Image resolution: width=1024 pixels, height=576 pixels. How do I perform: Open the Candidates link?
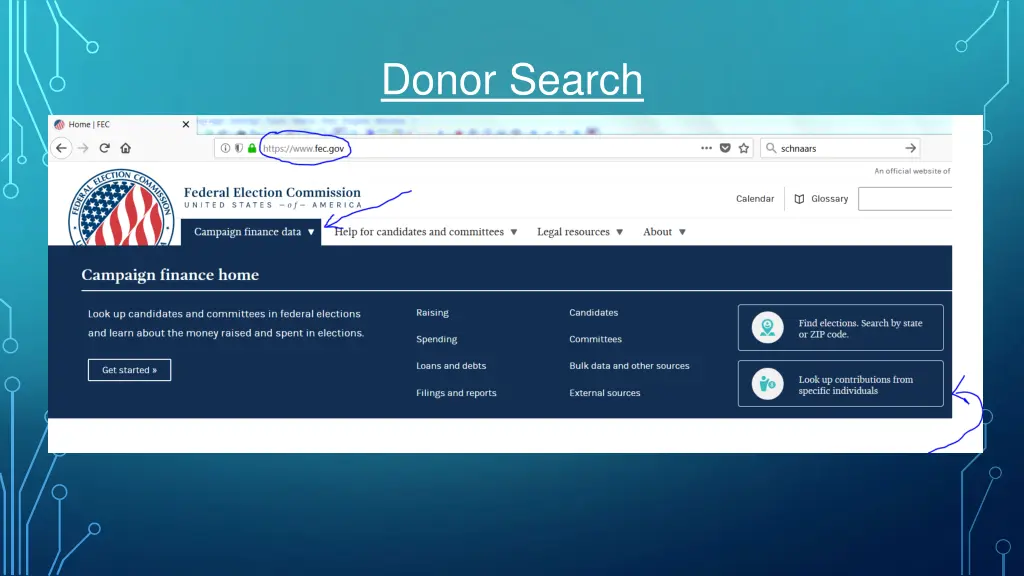(x=594, y=313)
